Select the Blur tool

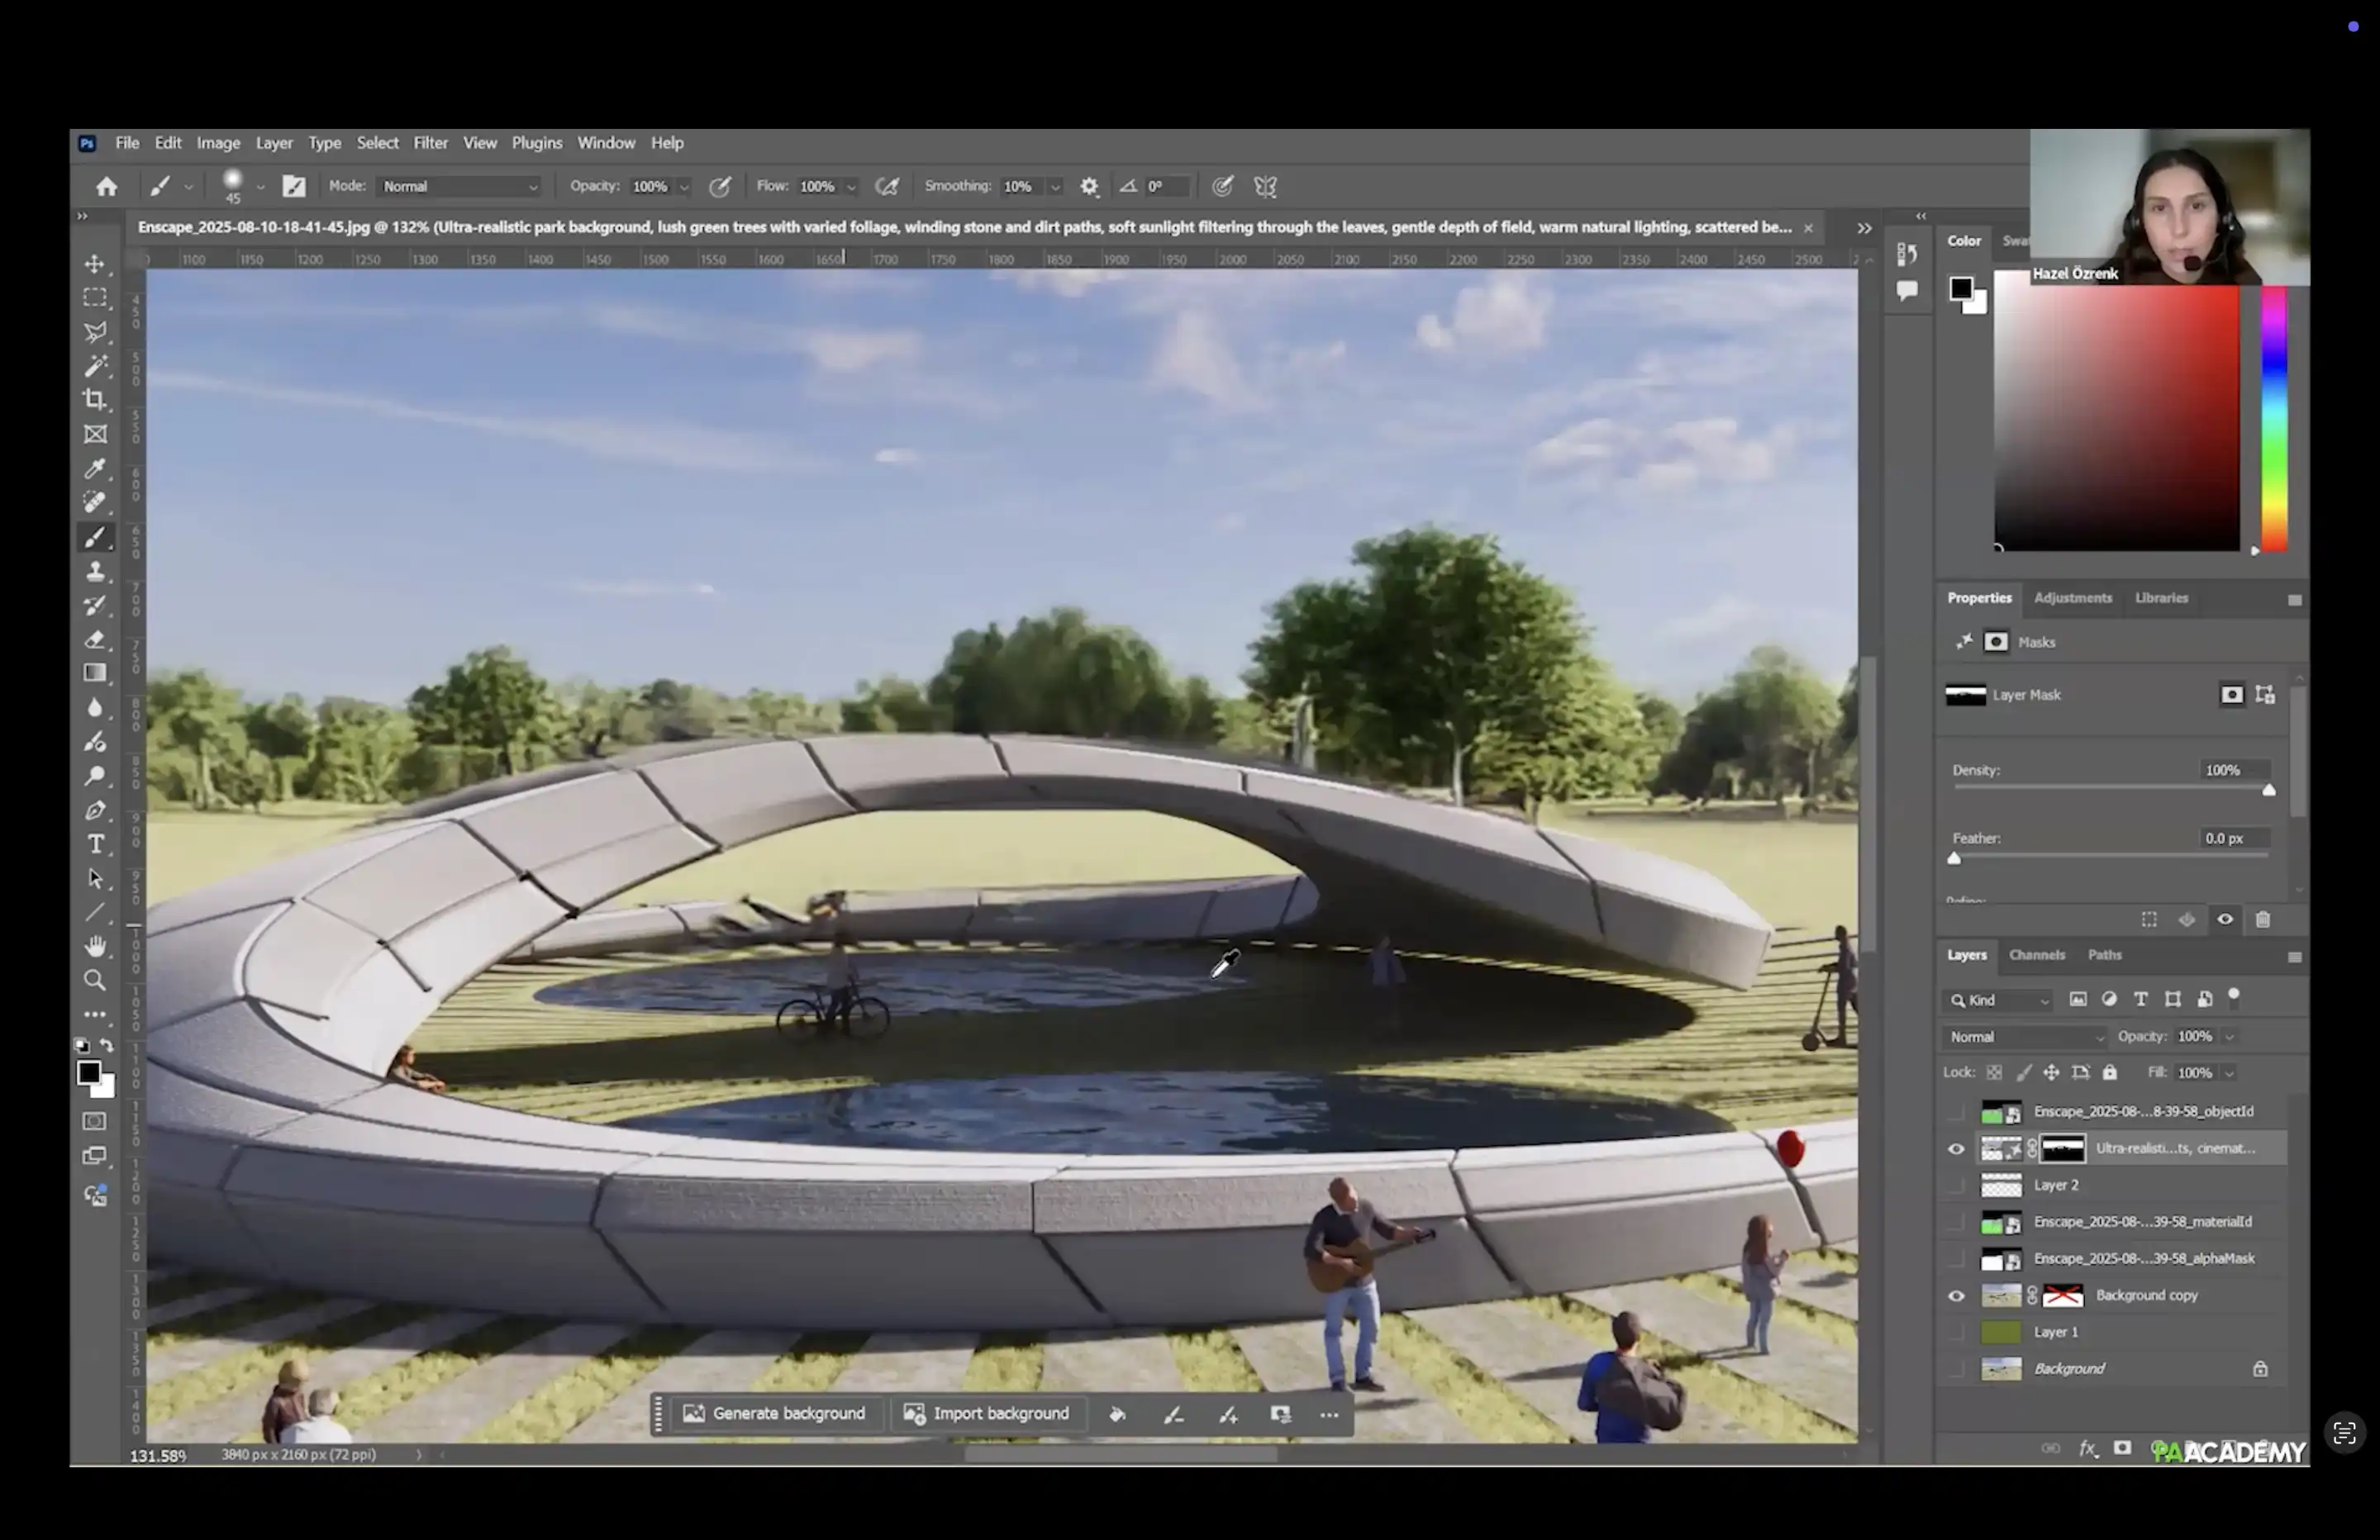(95, 708)
